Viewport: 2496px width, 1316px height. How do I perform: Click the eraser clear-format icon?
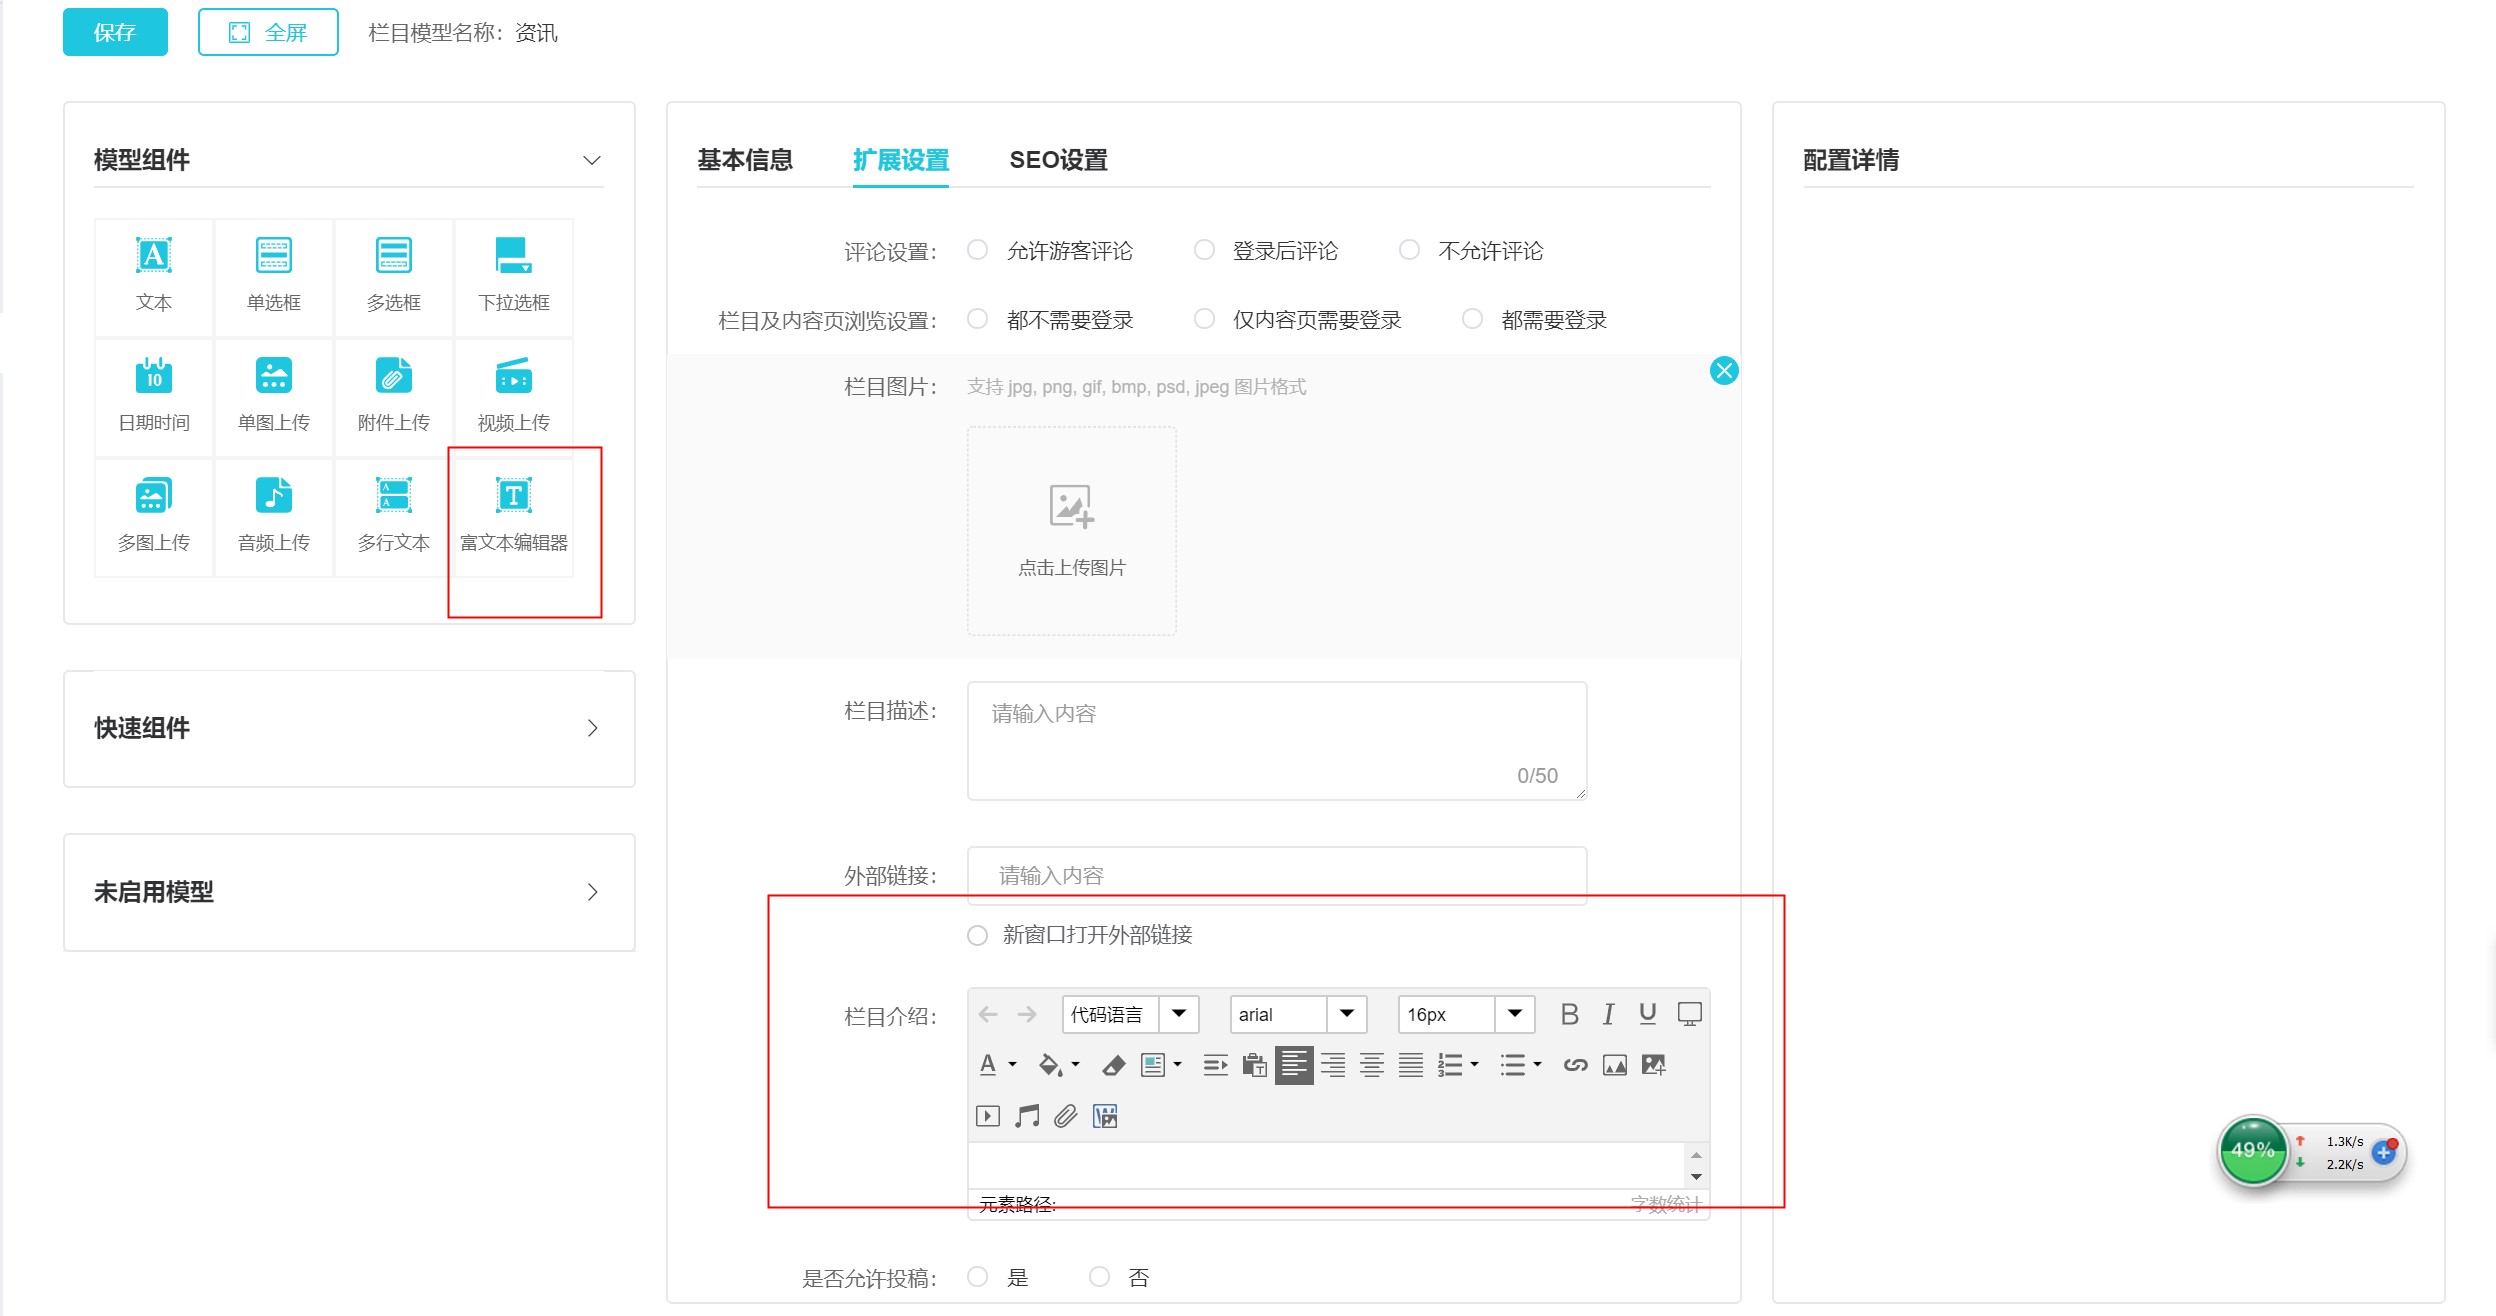click(x=1113, y=1065)
